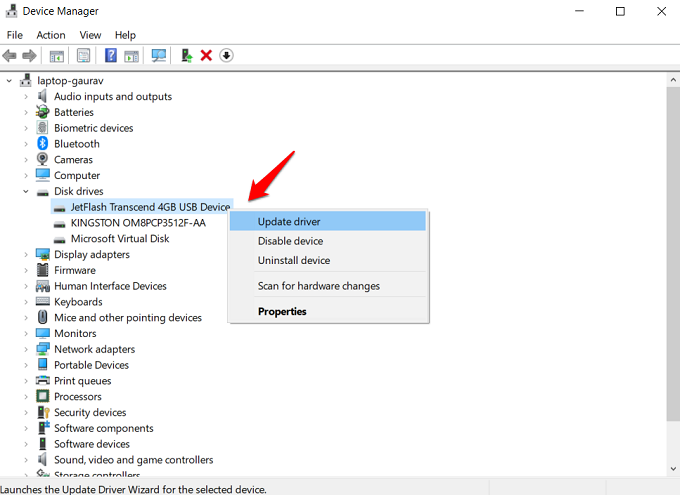Minimize the Device Manager window
The height and width of the screenshot is (495, 680).
coord(579,11)
